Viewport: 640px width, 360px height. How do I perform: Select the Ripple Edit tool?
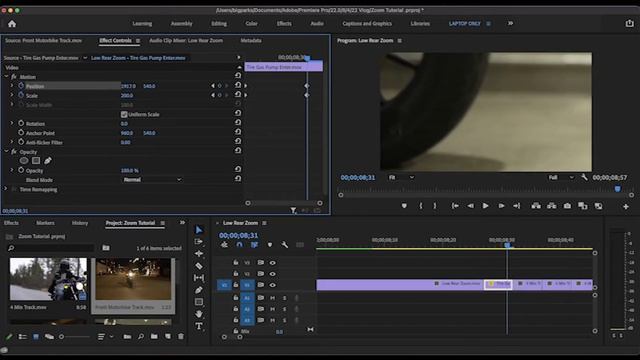[199, 253]
